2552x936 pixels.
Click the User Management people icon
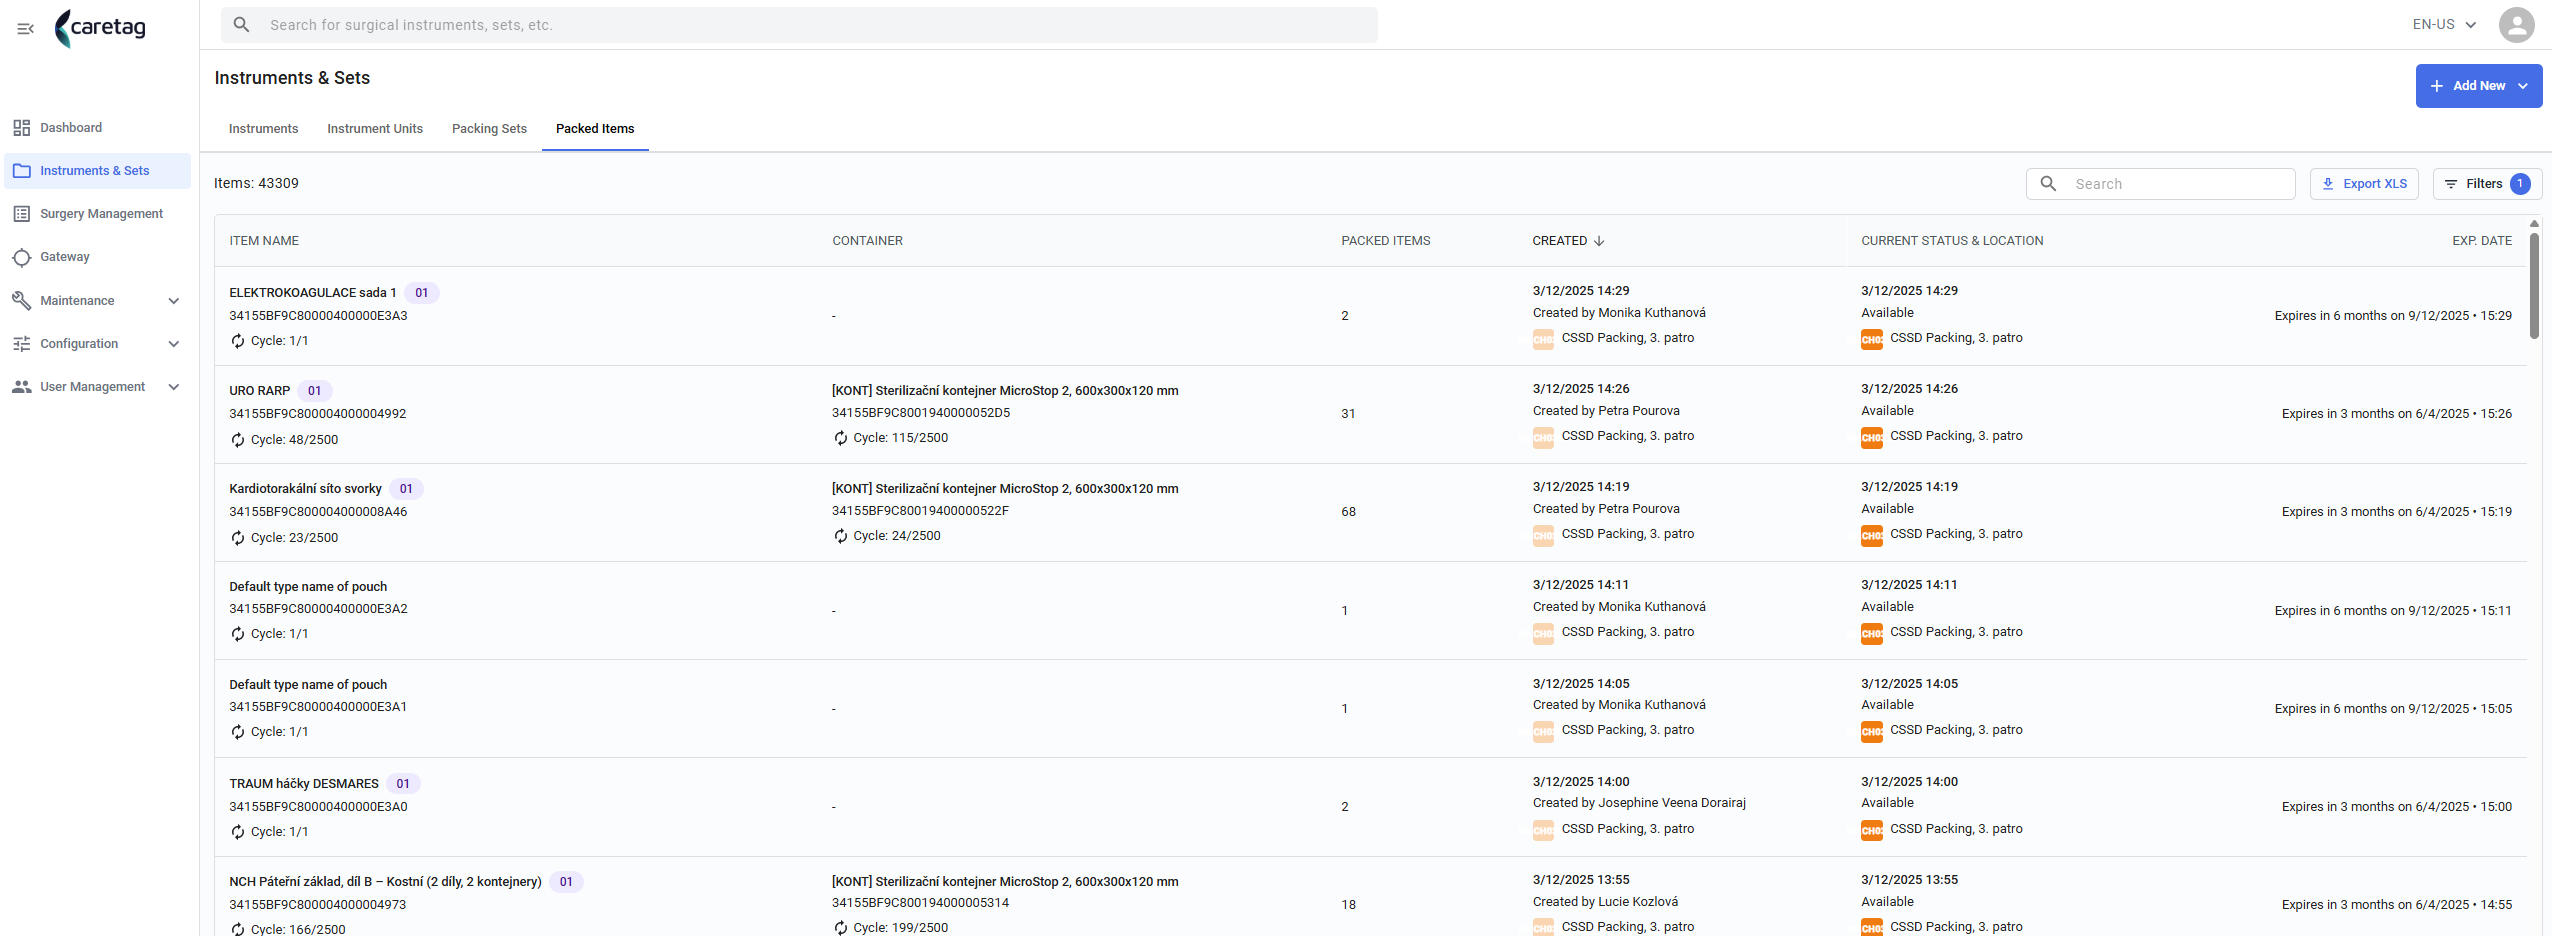click(21, 387)
